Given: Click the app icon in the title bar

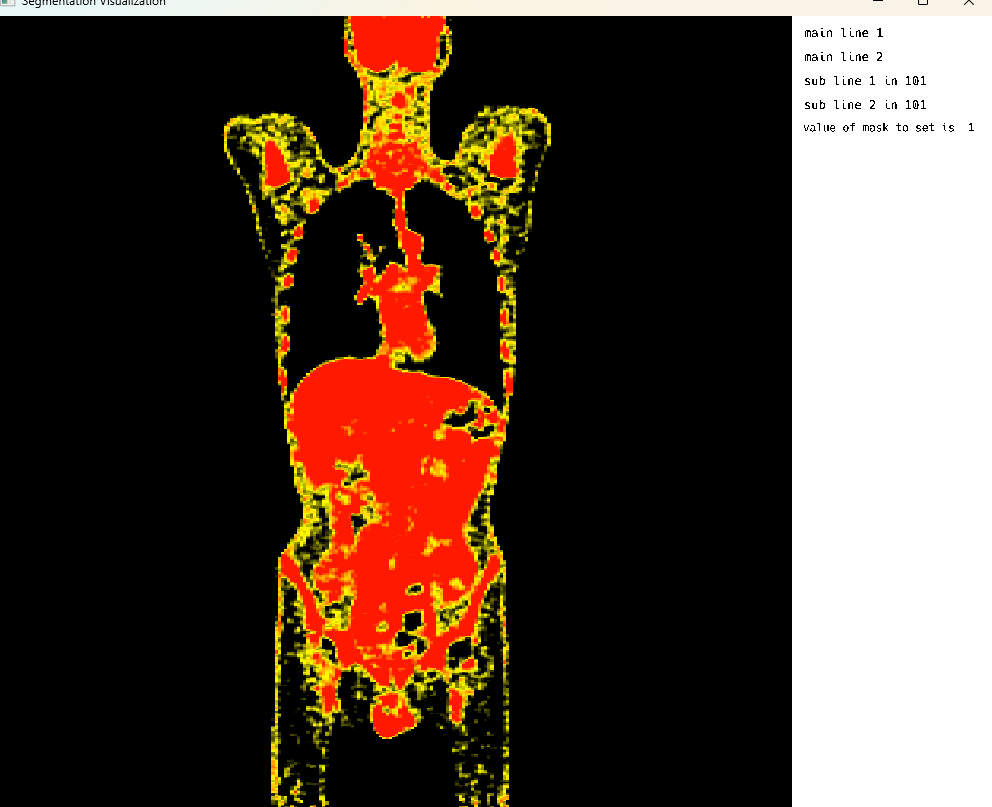Looking at the screenshot, I should (x=7, y=3).
